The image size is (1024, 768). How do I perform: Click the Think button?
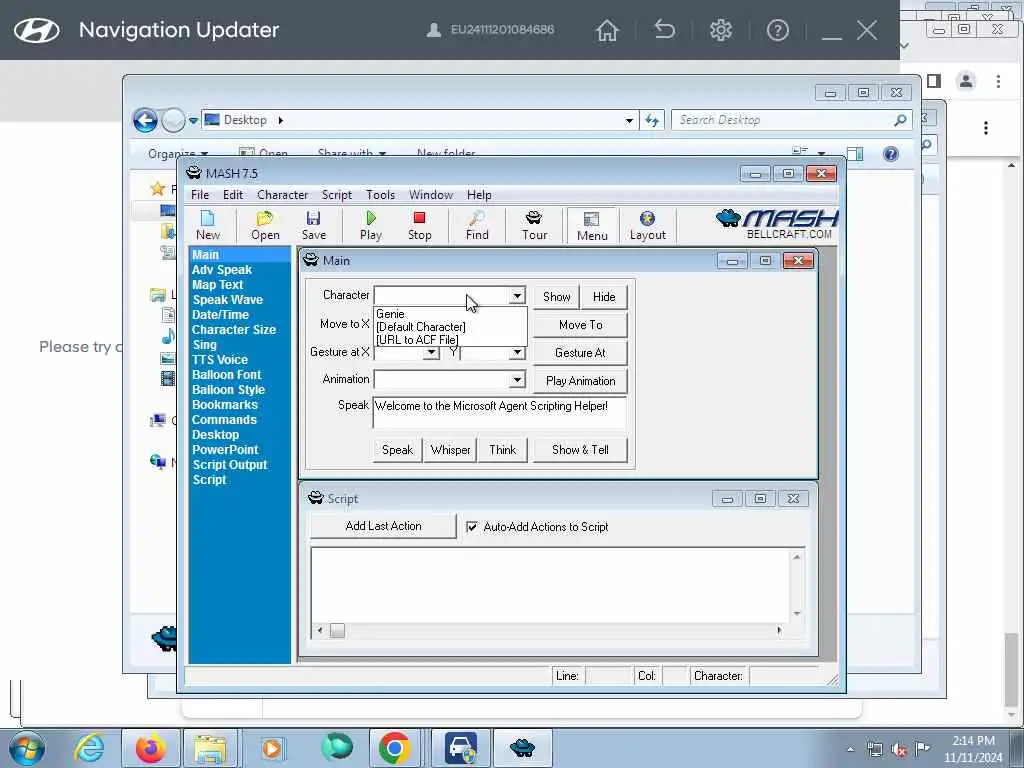(503, 450)
